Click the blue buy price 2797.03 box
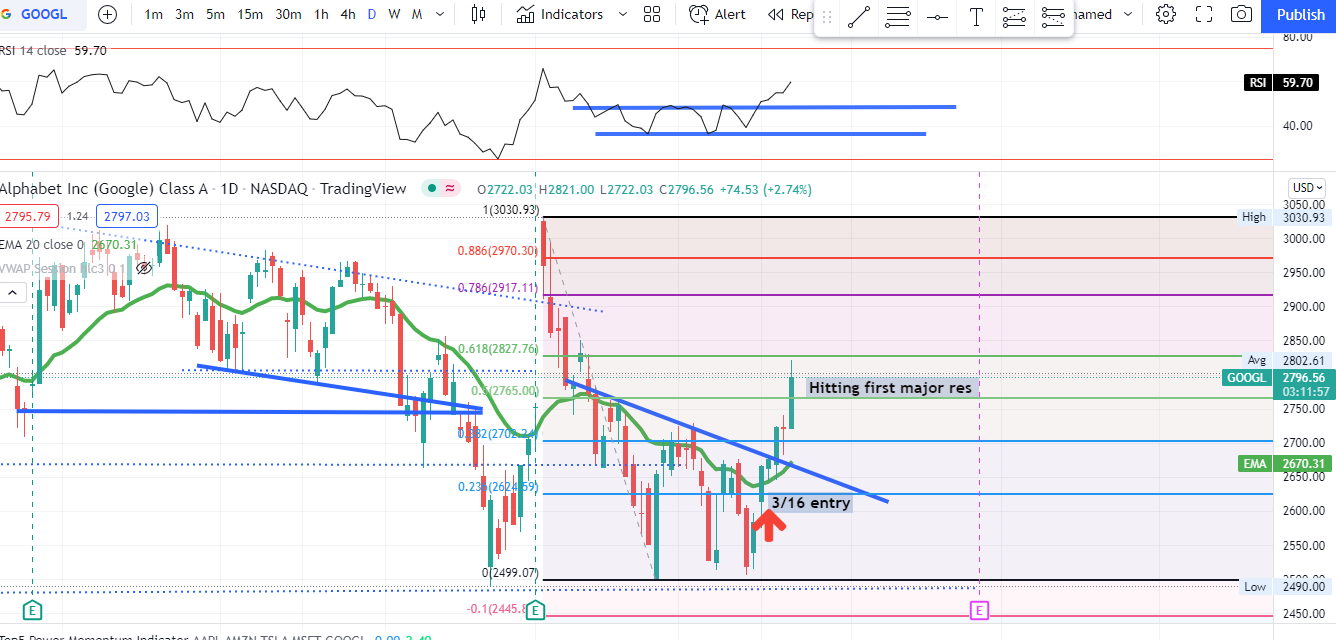The width and height of the screenshot is (1336, 640). click(x=126, y=216)
